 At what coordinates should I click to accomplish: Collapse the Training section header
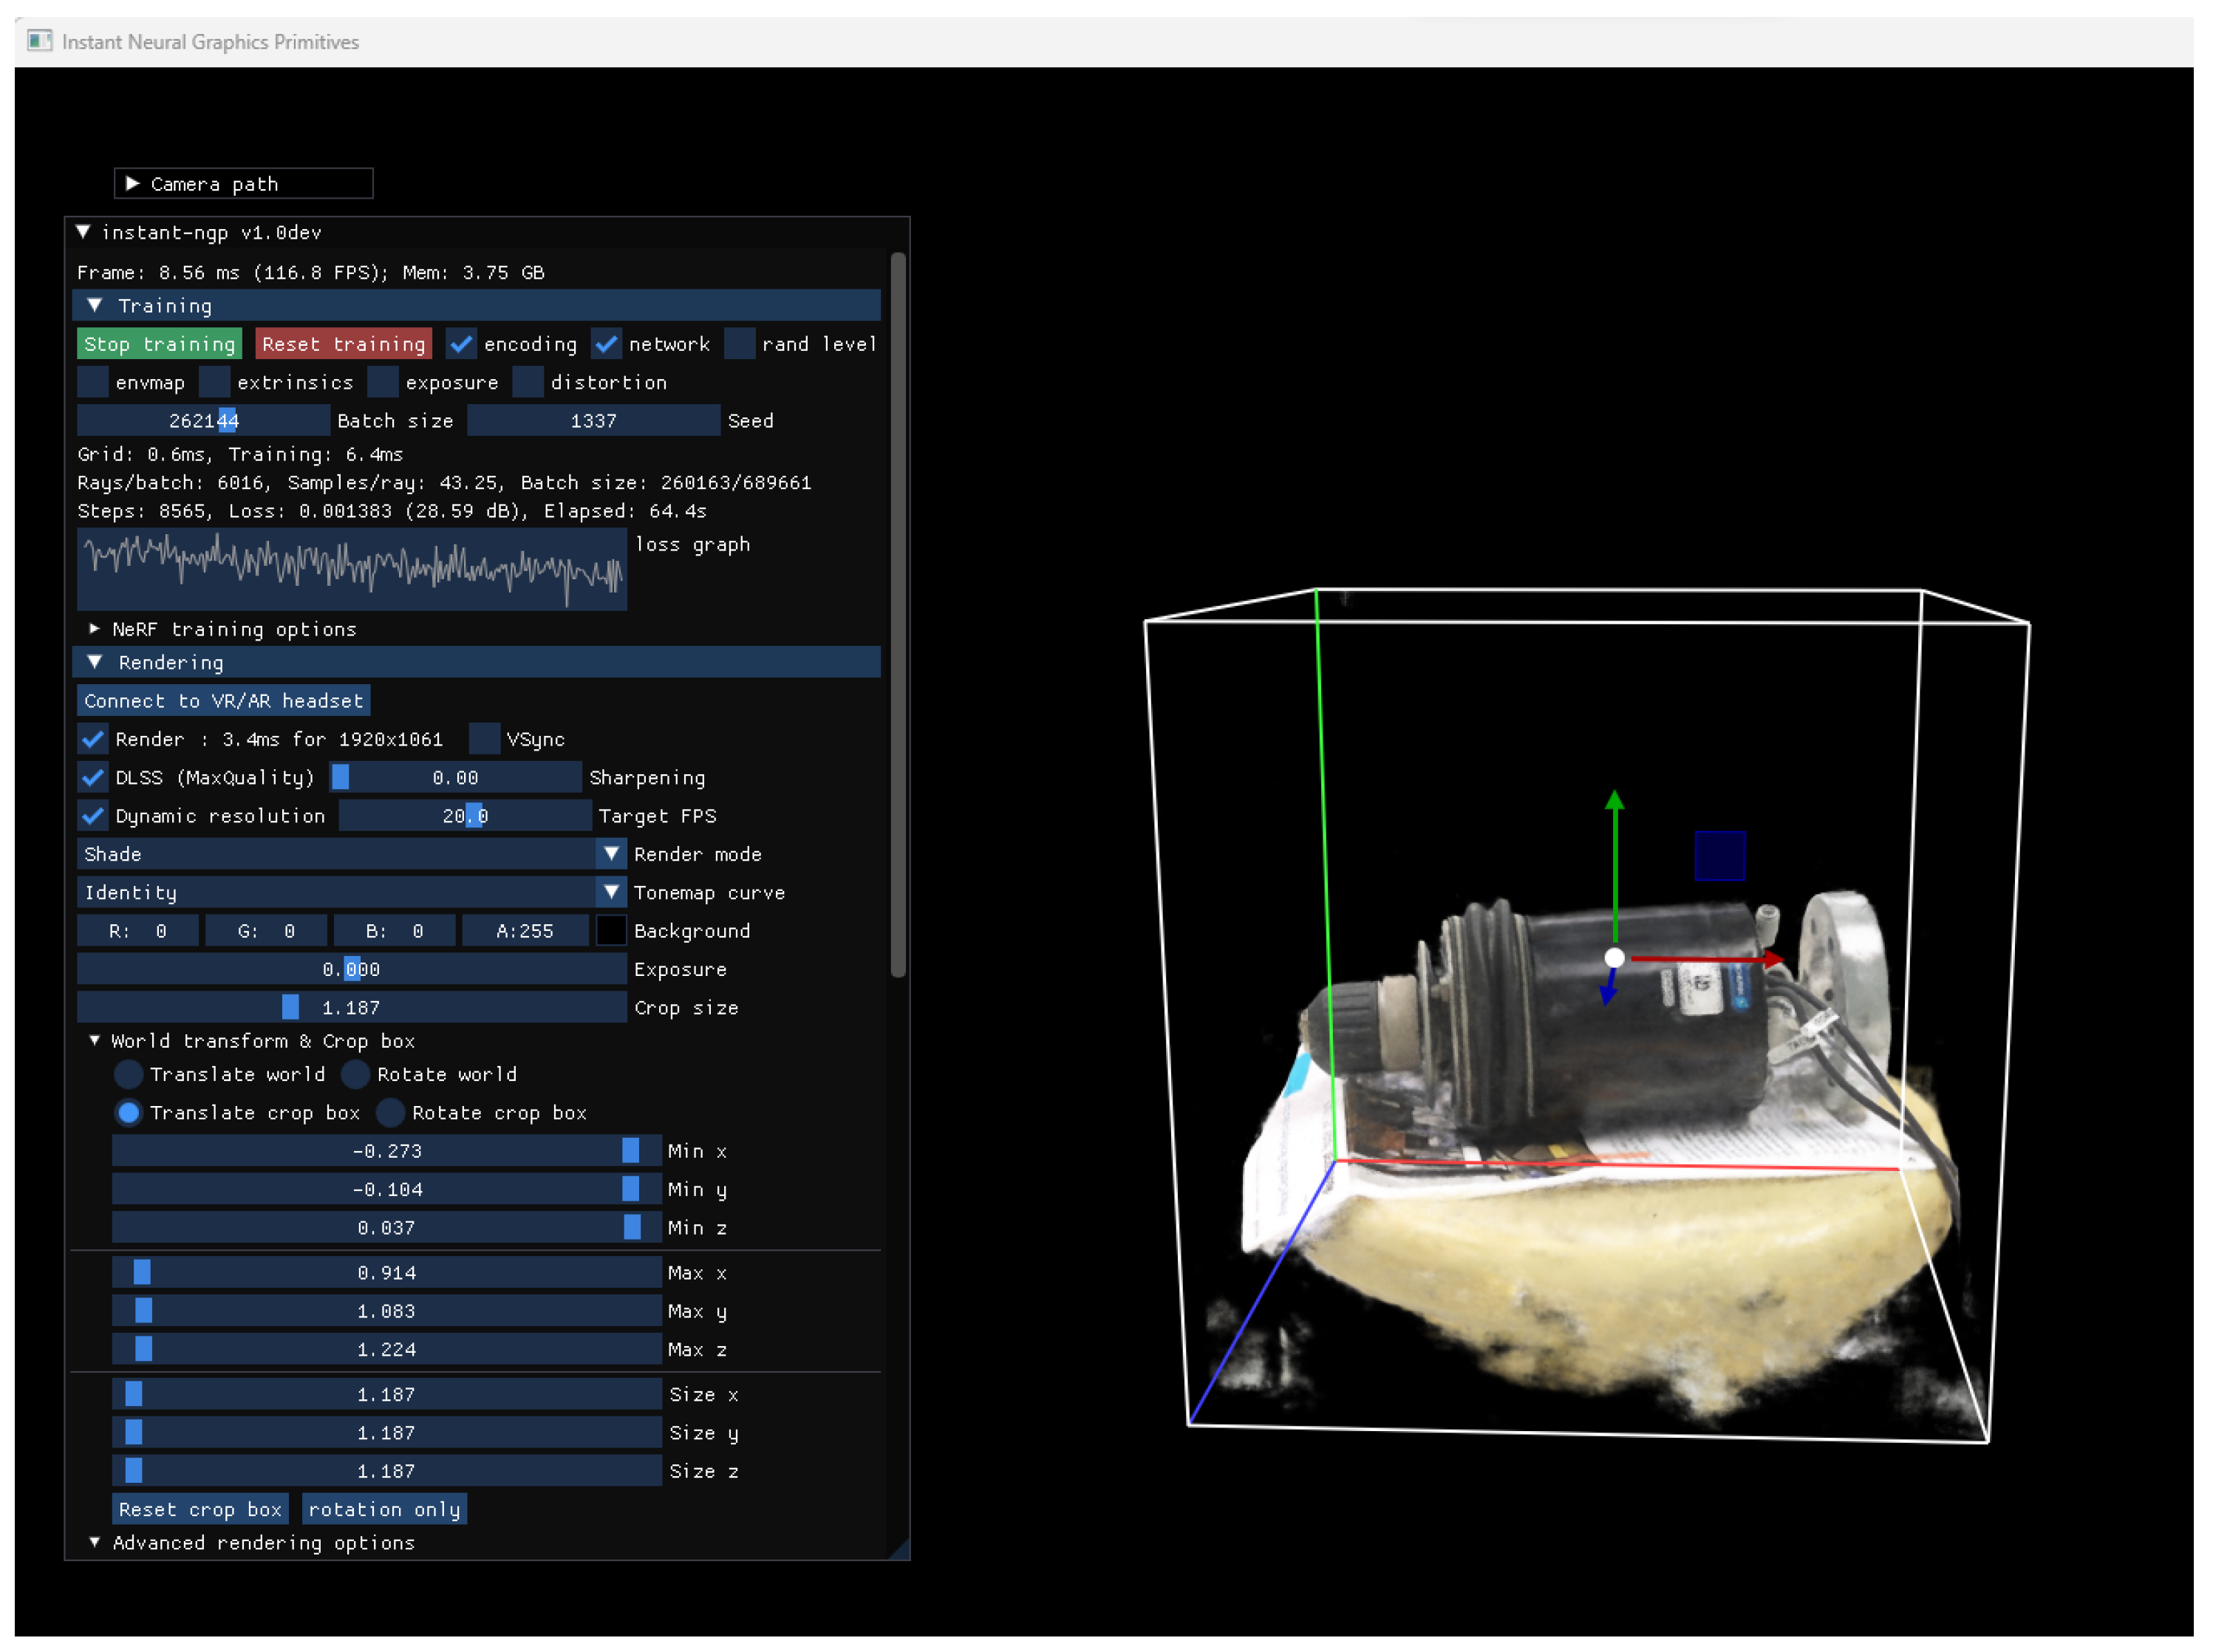pos(476,305)
